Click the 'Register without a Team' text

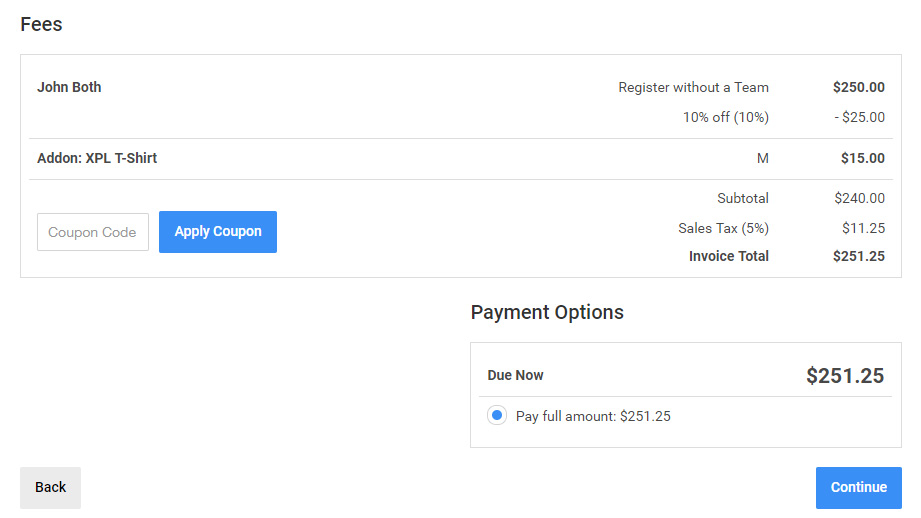[x=693, y=87]
